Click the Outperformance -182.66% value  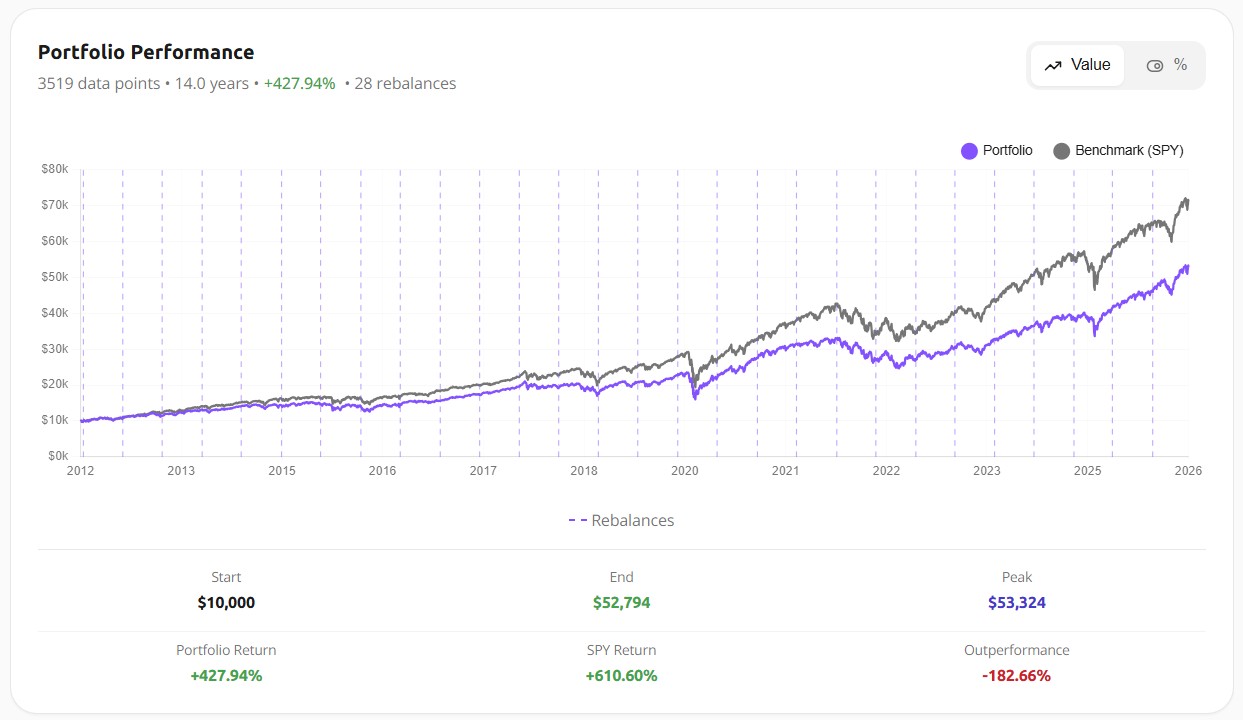(1017, 675)
